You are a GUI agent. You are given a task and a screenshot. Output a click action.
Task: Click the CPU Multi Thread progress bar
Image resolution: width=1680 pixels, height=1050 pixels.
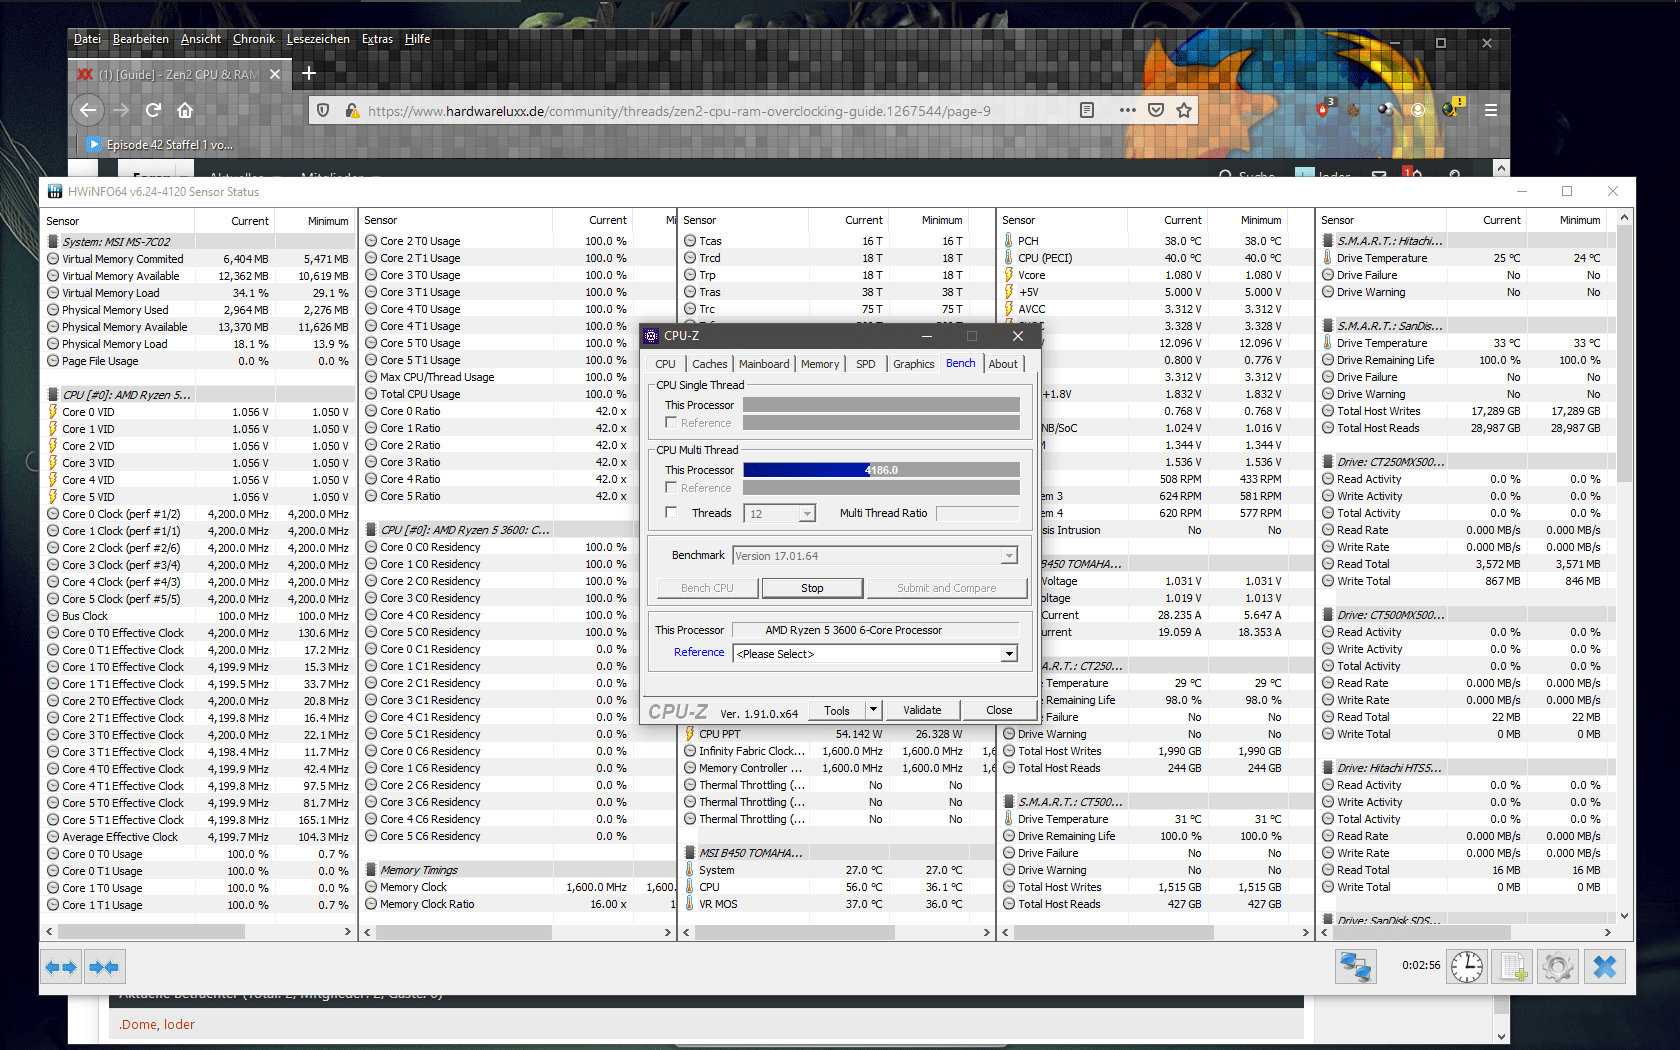(x=881, y=470)
